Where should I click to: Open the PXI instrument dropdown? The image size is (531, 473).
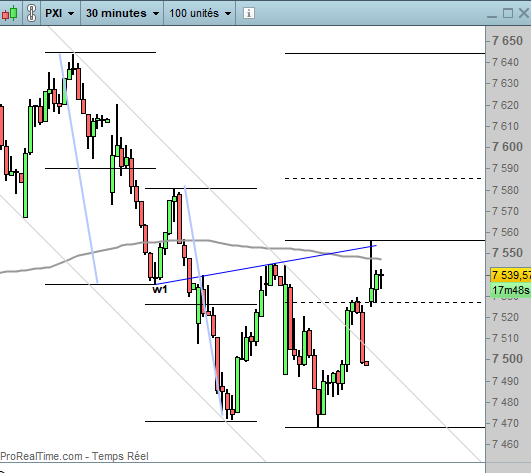[x=60, y=13]
